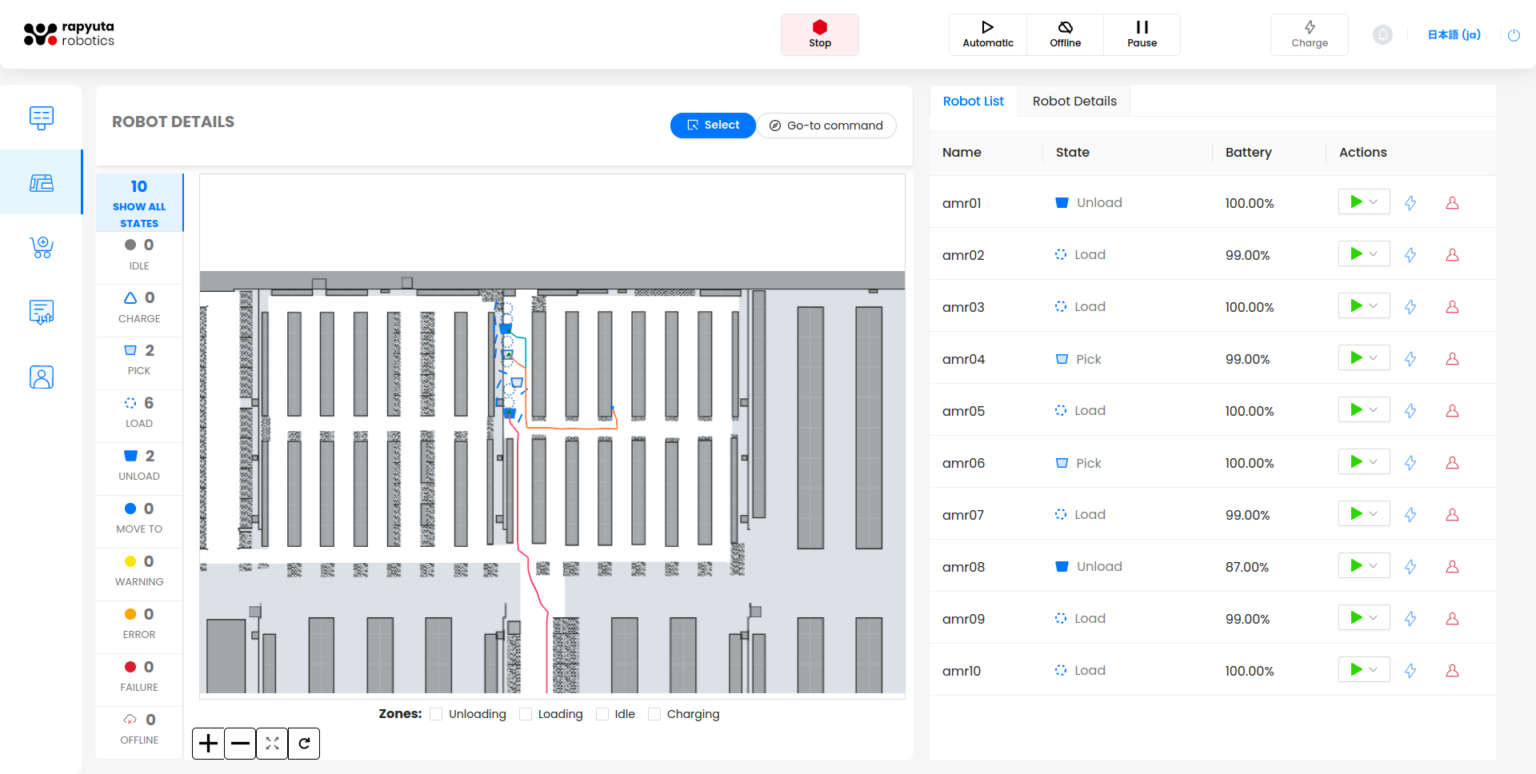Click the charge lightning icon for amr01
The height and width of the screenshot is (774, 1536).
1410,203
